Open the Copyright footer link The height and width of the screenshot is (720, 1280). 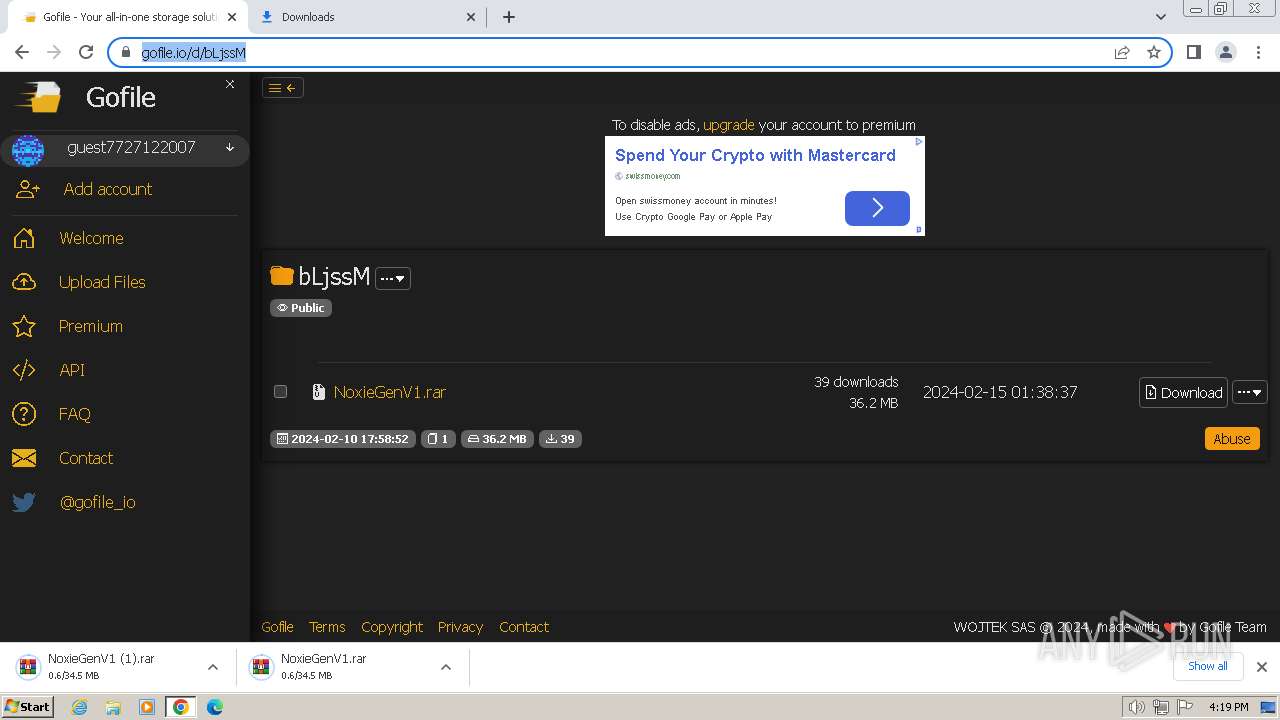point(392,627)
